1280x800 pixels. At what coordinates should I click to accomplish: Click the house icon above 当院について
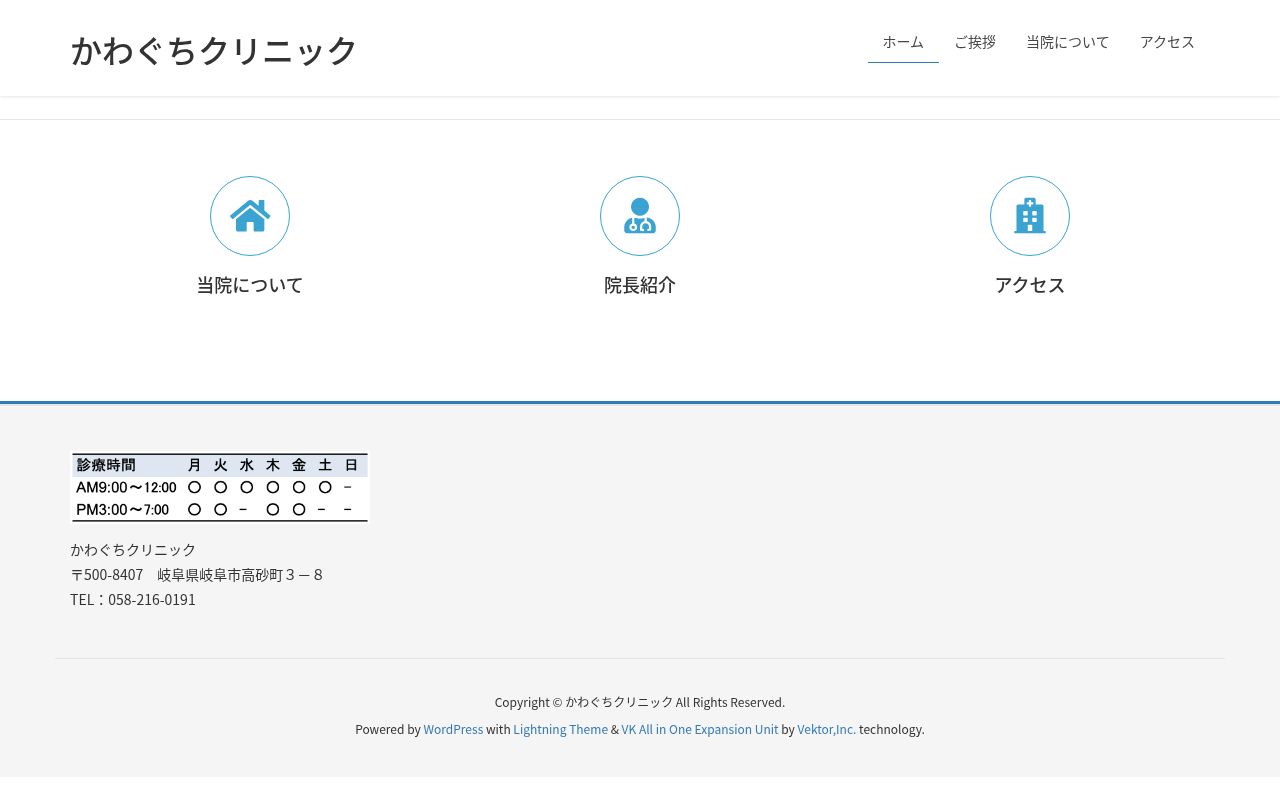coord(250,216)
